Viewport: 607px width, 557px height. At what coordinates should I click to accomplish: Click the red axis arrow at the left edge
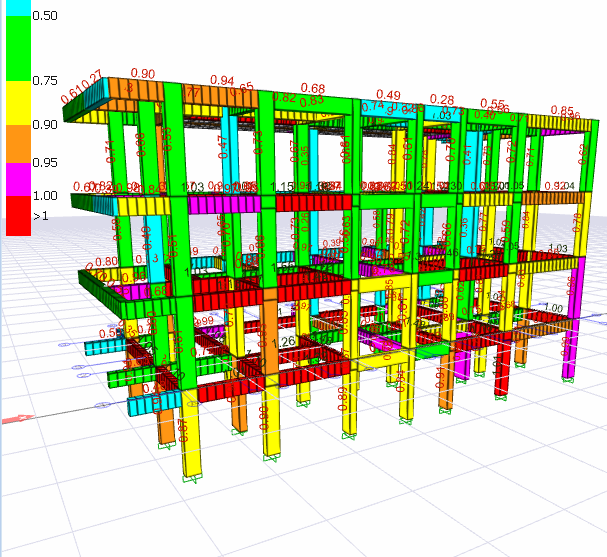[18, 419]
